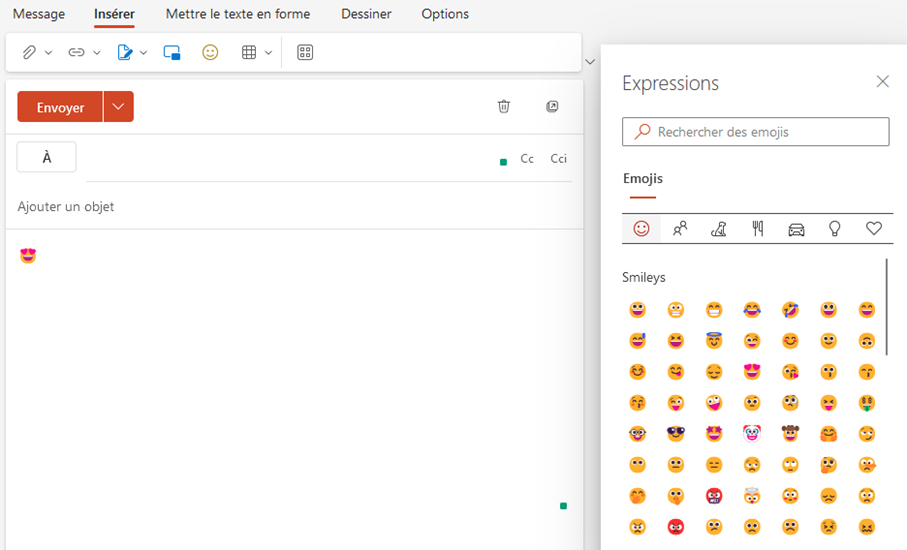Select the travel car emoji category
Image resolution: width=907 pixels, height=550 pixels.
(x=796, y=229)
